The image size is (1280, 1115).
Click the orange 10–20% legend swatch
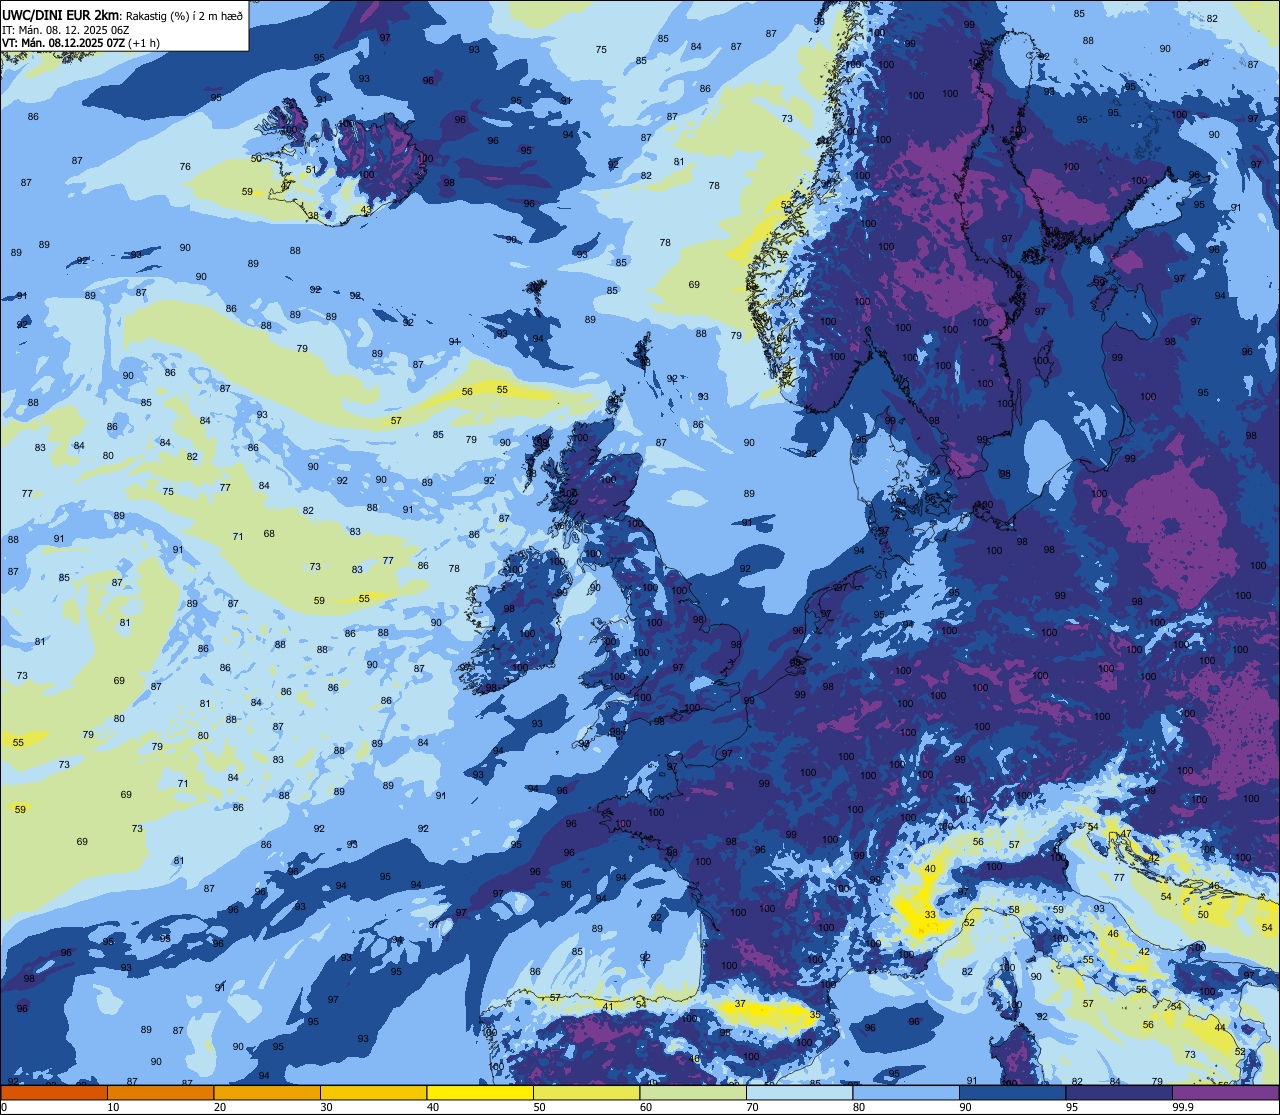tap(160, 1092)
